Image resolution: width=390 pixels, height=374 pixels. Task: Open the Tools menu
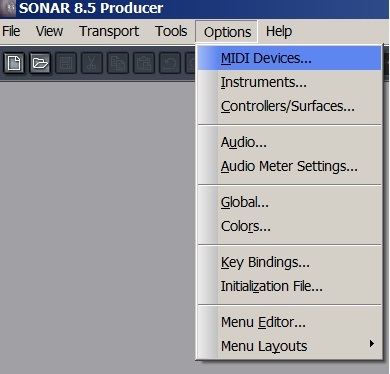pyautogui.click(x=171, y=31)
